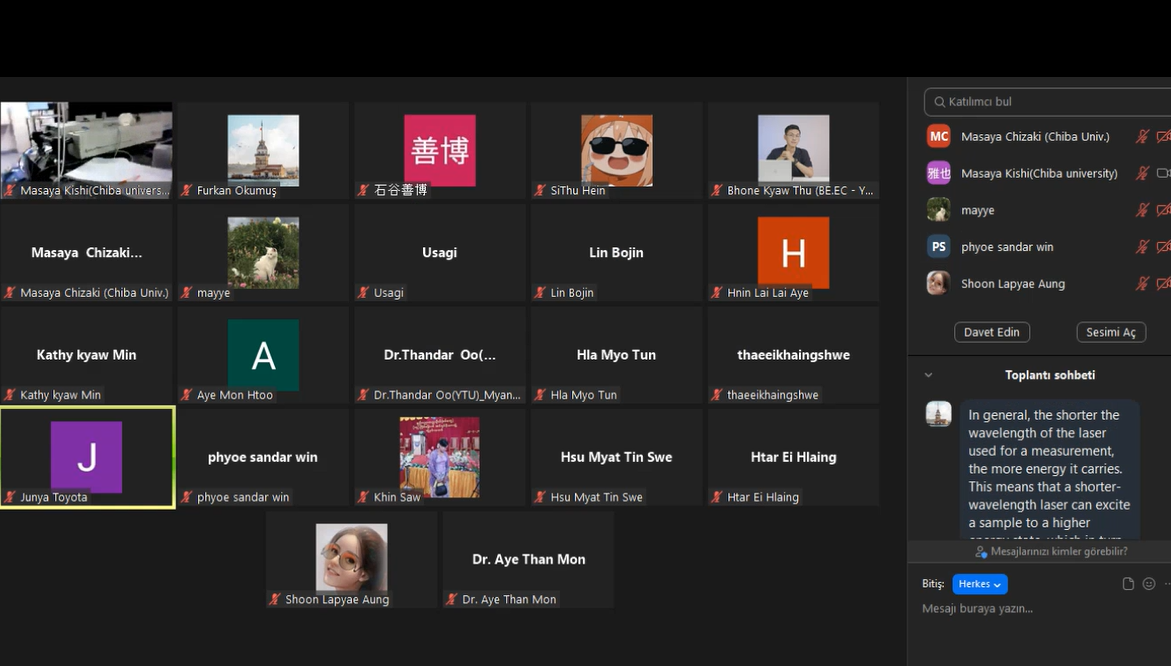Open the emoji picker in chat
This screenshot has width=1171, height=666.
1149,584
